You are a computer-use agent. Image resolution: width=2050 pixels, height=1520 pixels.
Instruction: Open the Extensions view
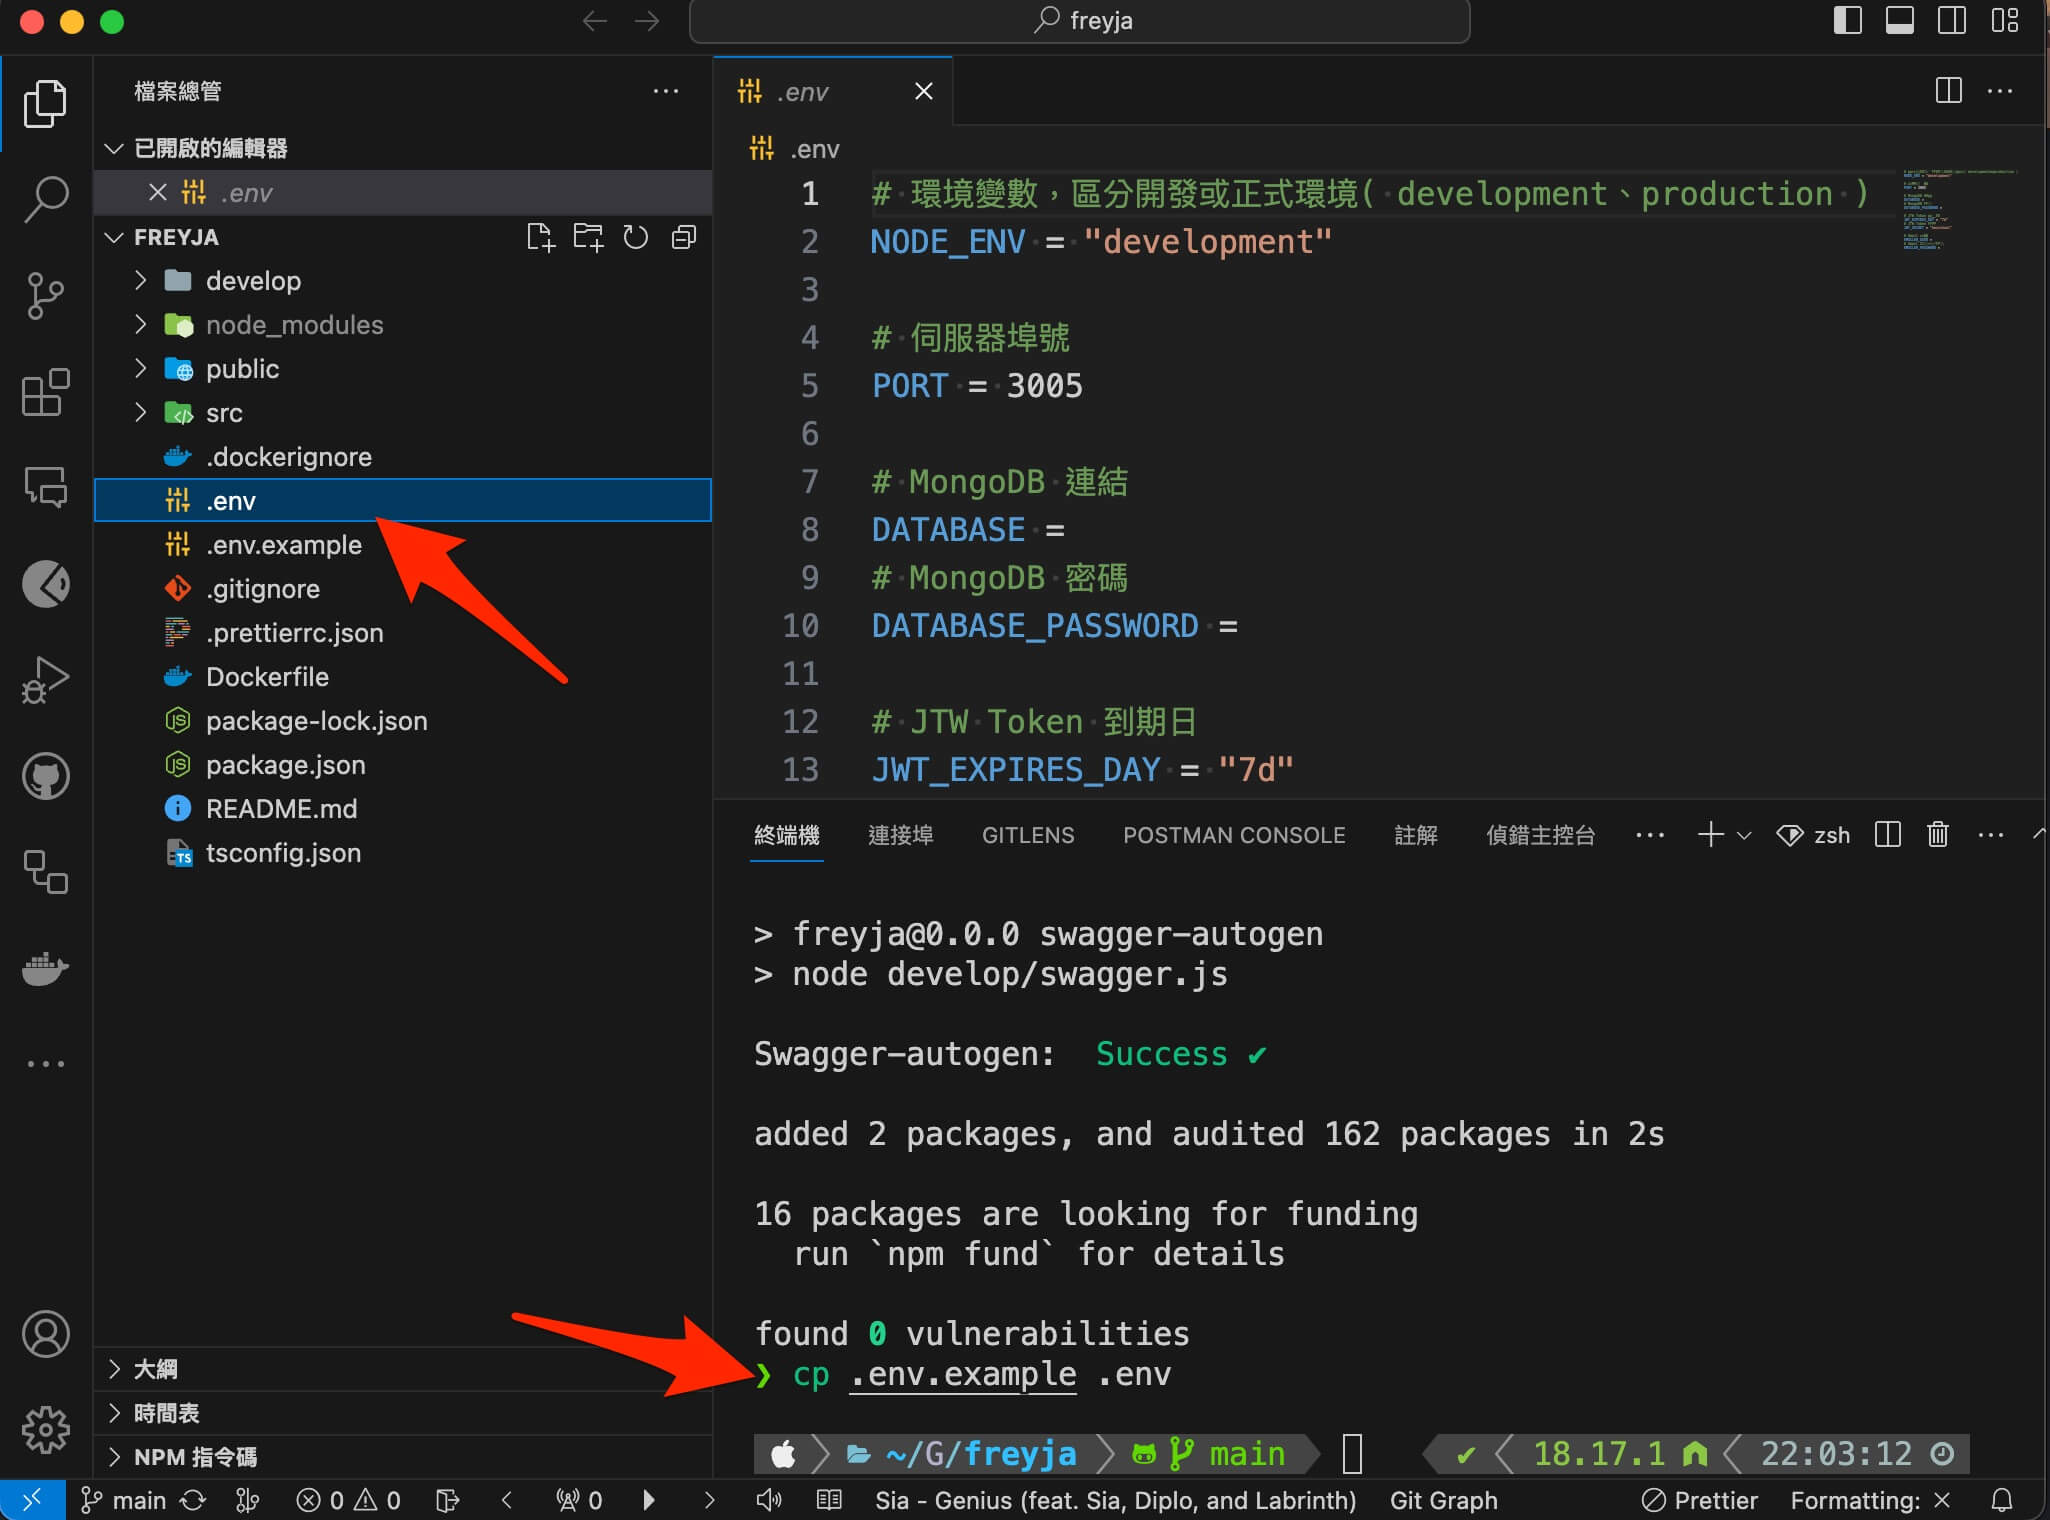(45, 391)
